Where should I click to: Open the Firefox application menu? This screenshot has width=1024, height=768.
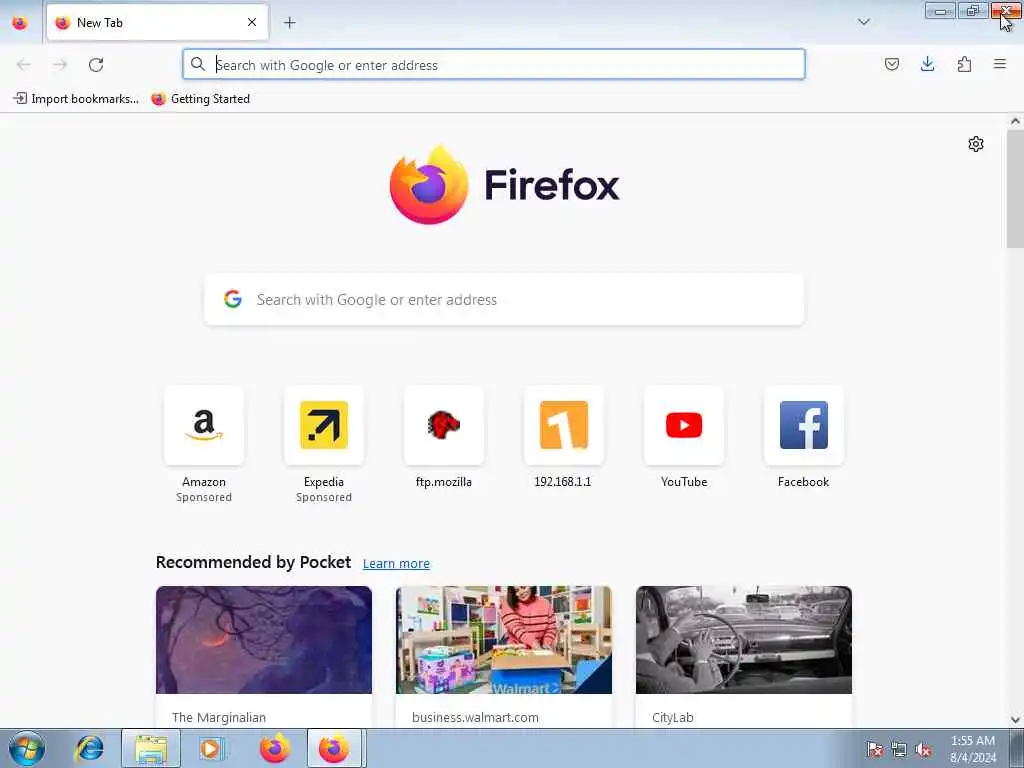pyautogui.click(x=1000, y=64)
